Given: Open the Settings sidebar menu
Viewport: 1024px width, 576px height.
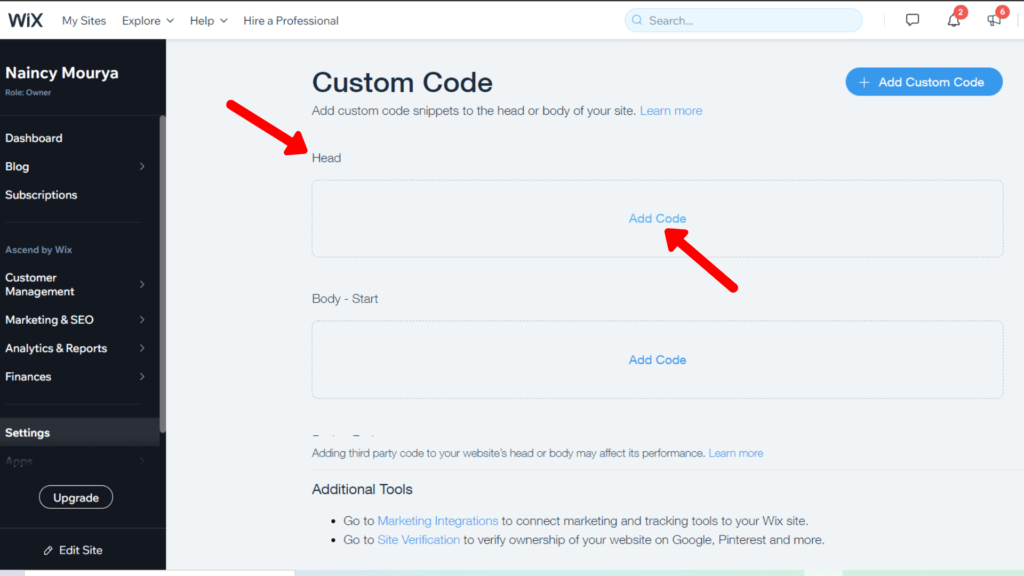Looking at the screenshot, I should (28, 432).
